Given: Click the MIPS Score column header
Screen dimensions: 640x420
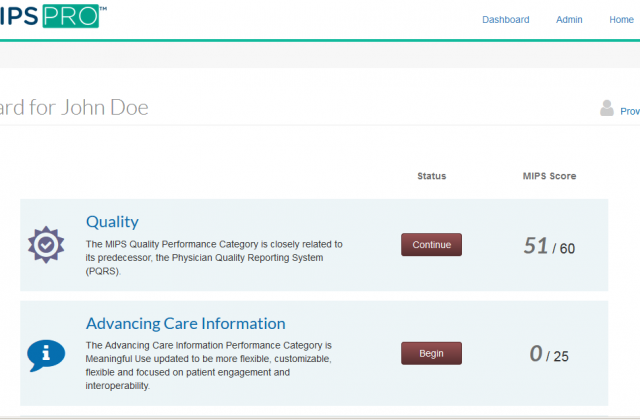Looking at the screenshot, I should pyautogui.click(x=549, y=176).
